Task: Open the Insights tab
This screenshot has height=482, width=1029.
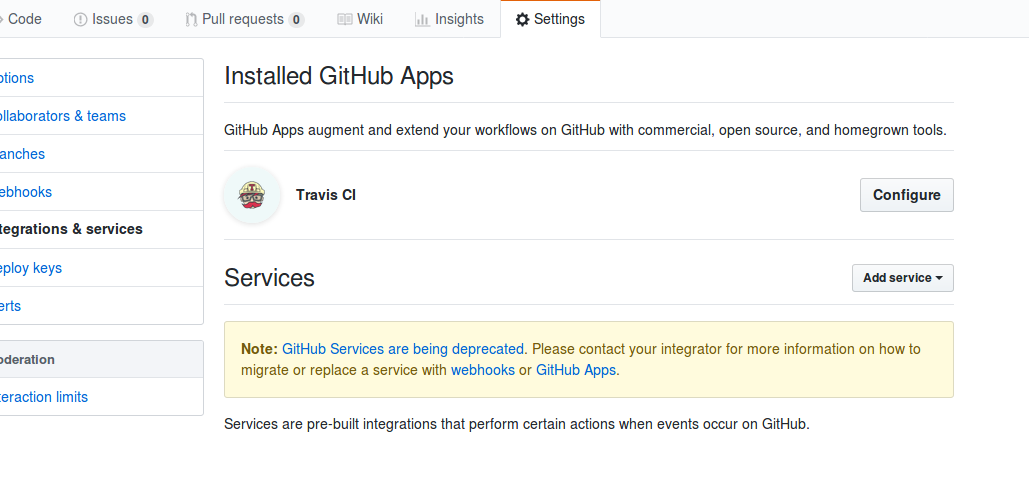Action: click(450, 19)
